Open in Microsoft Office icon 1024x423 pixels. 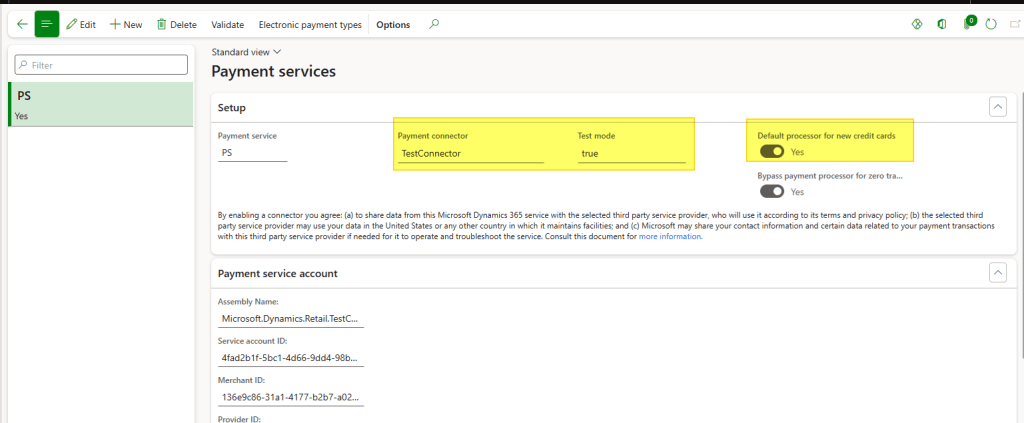[x=942, y=24]
